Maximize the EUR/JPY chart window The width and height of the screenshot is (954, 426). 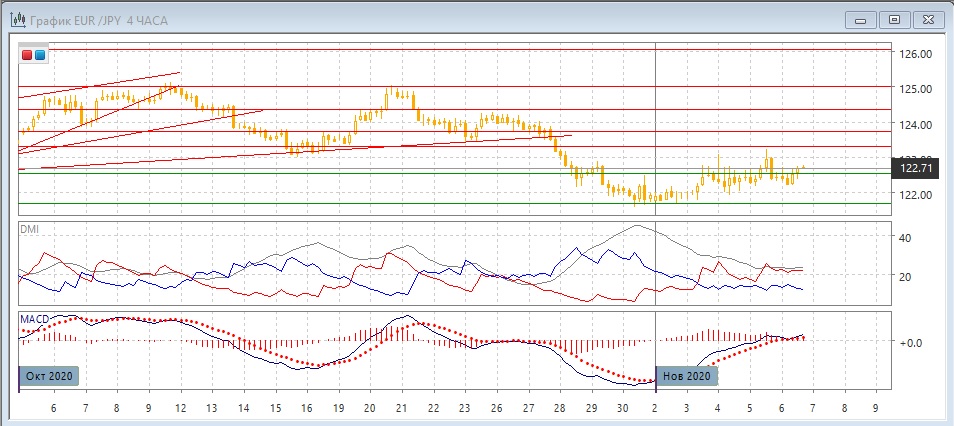[894, 19]
